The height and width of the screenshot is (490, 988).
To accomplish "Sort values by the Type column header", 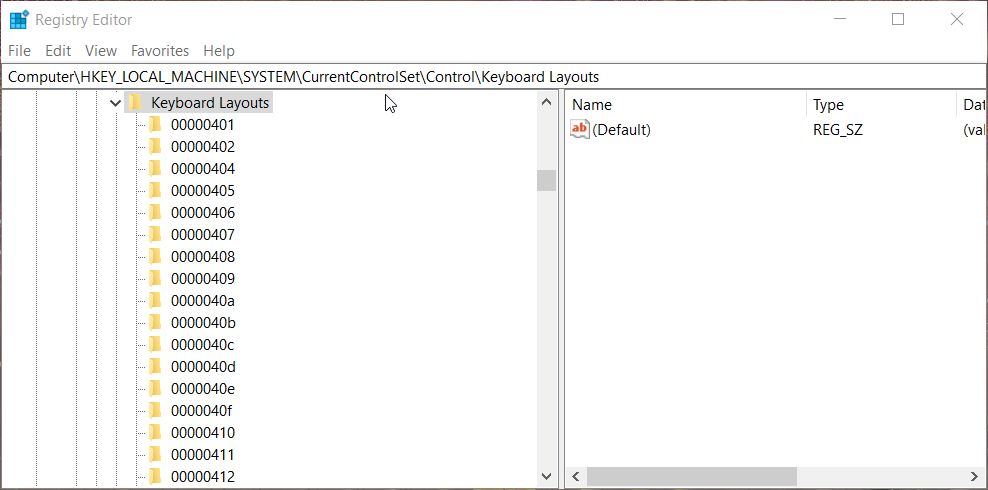I will (x=881, y=105).
